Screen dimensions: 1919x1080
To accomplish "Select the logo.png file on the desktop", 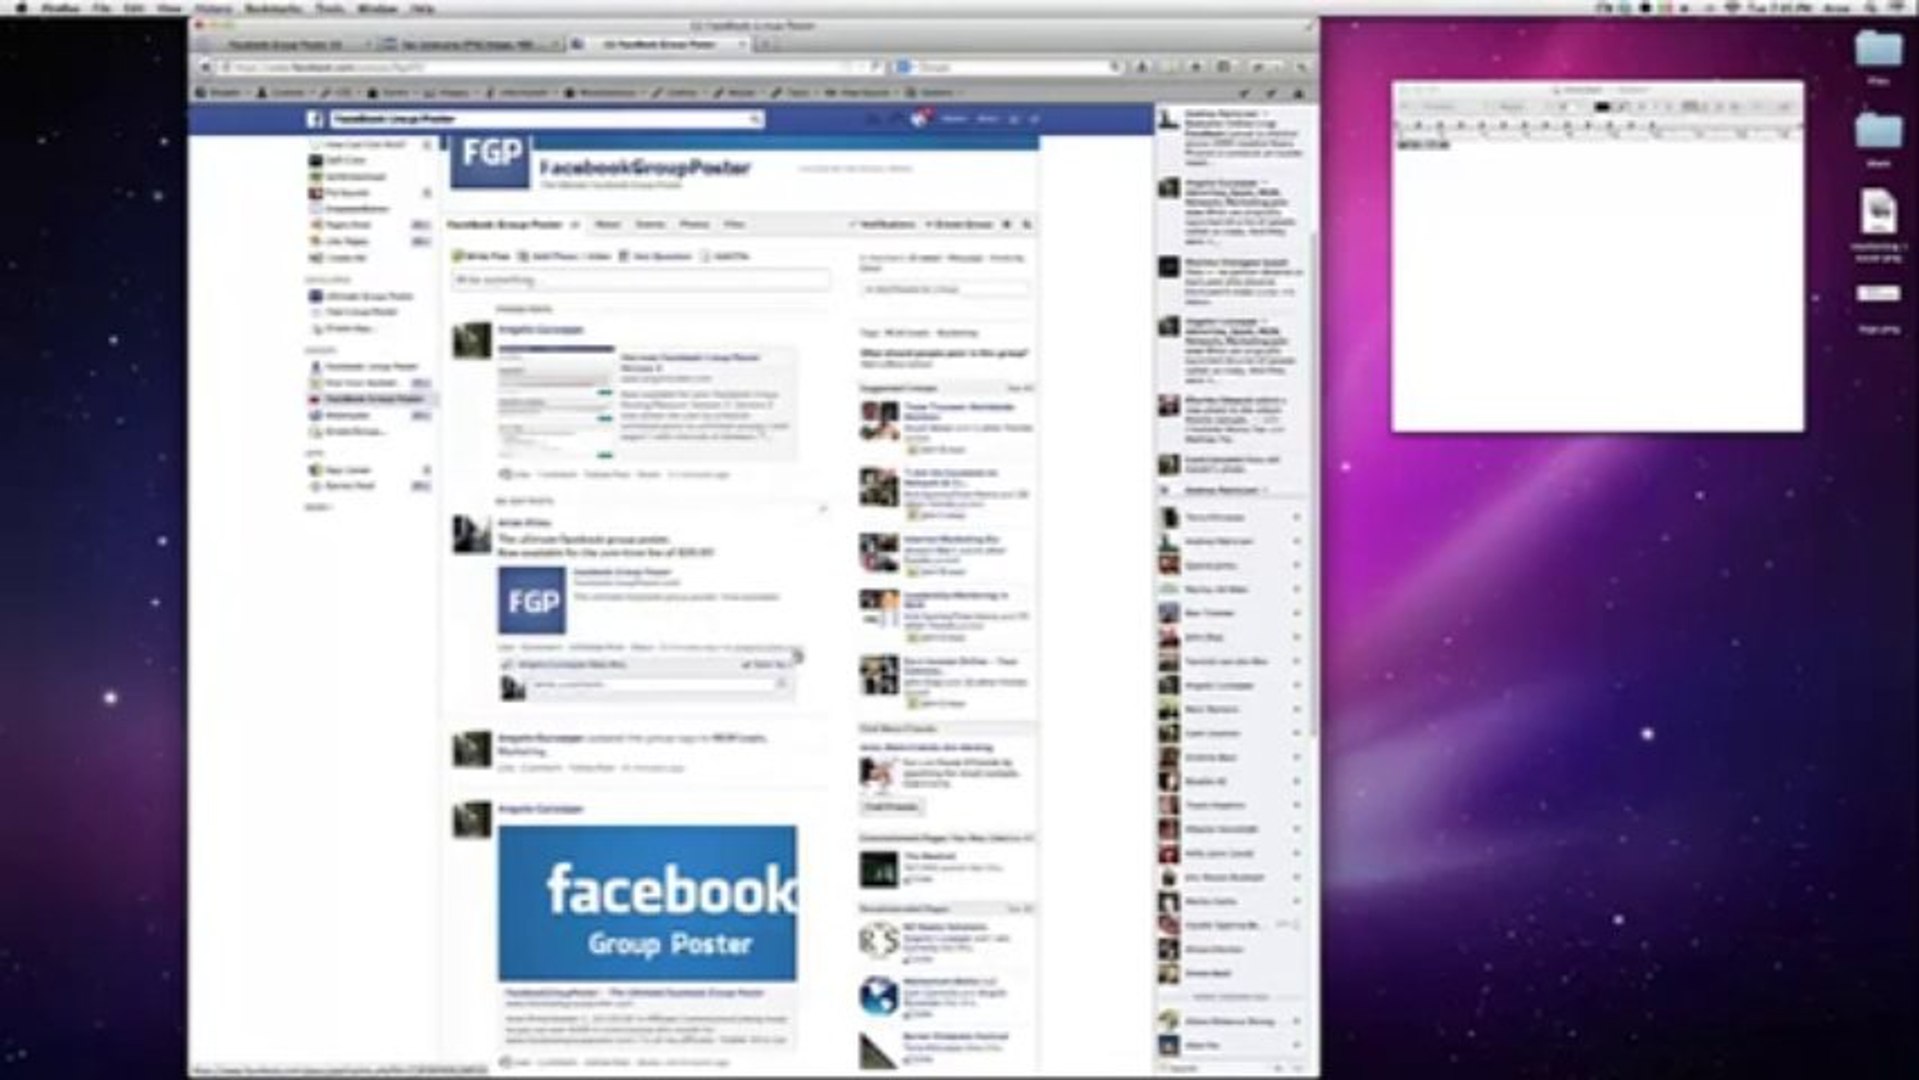I will pyautogui.click(x=1879, y=294).
